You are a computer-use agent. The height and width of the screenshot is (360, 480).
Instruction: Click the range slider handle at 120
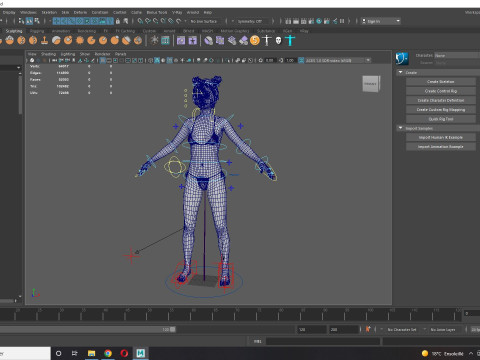173,329
